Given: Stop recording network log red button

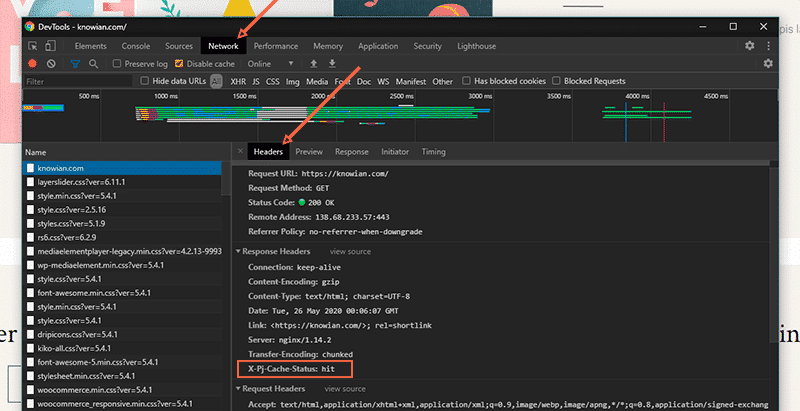Looking at the screenshot, I should click(33, 64).
